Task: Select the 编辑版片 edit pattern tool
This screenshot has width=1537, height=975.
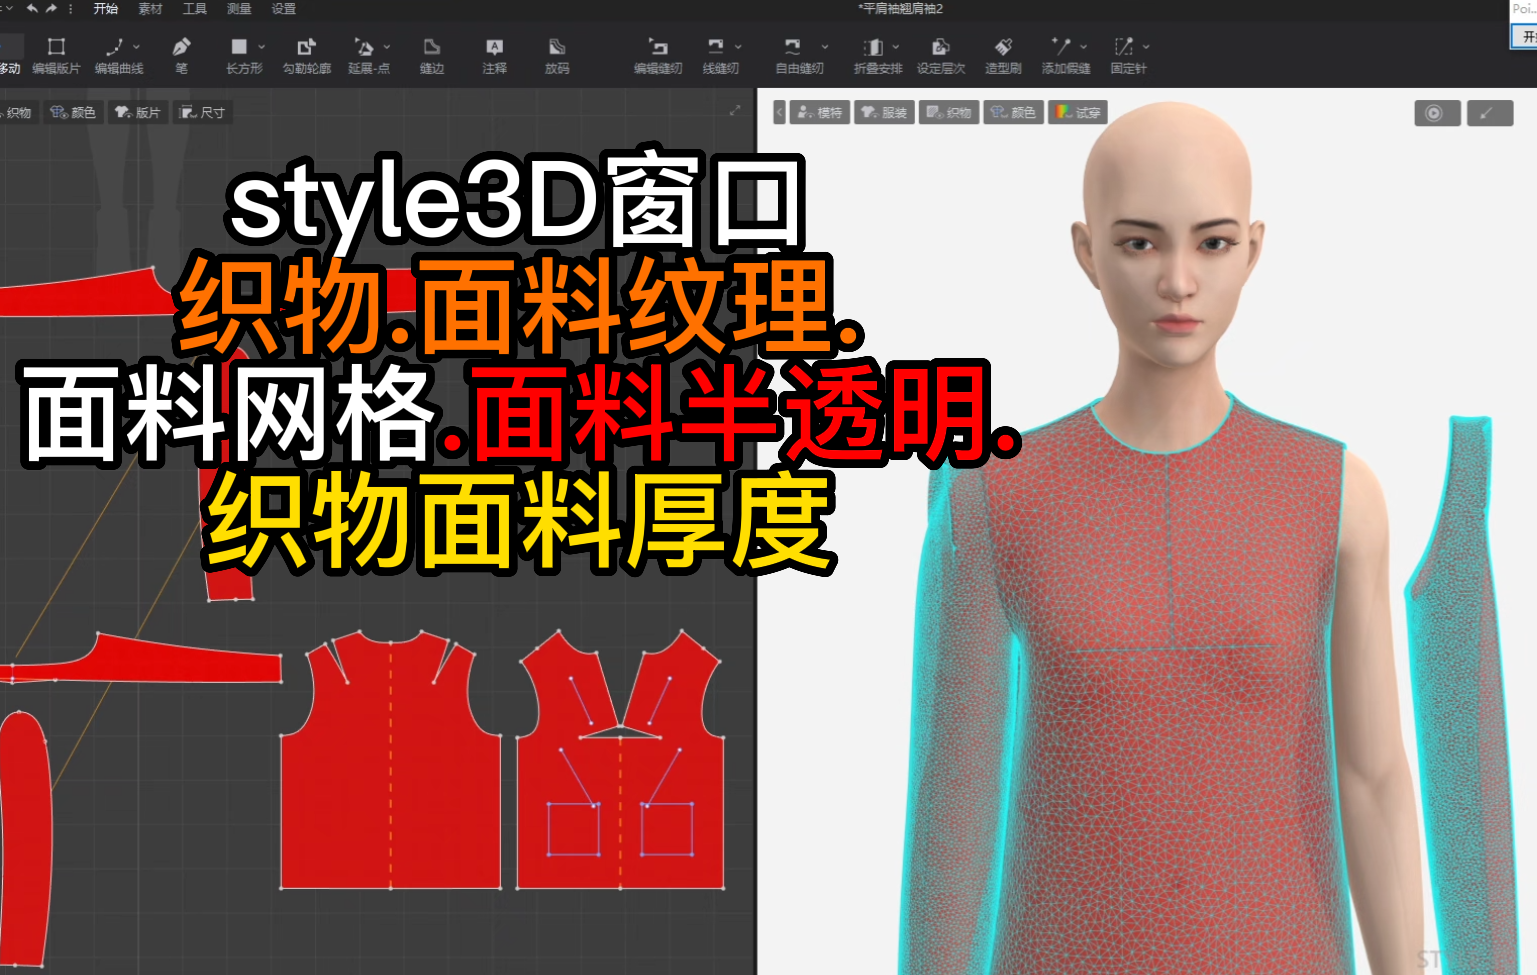Action: 56,55
